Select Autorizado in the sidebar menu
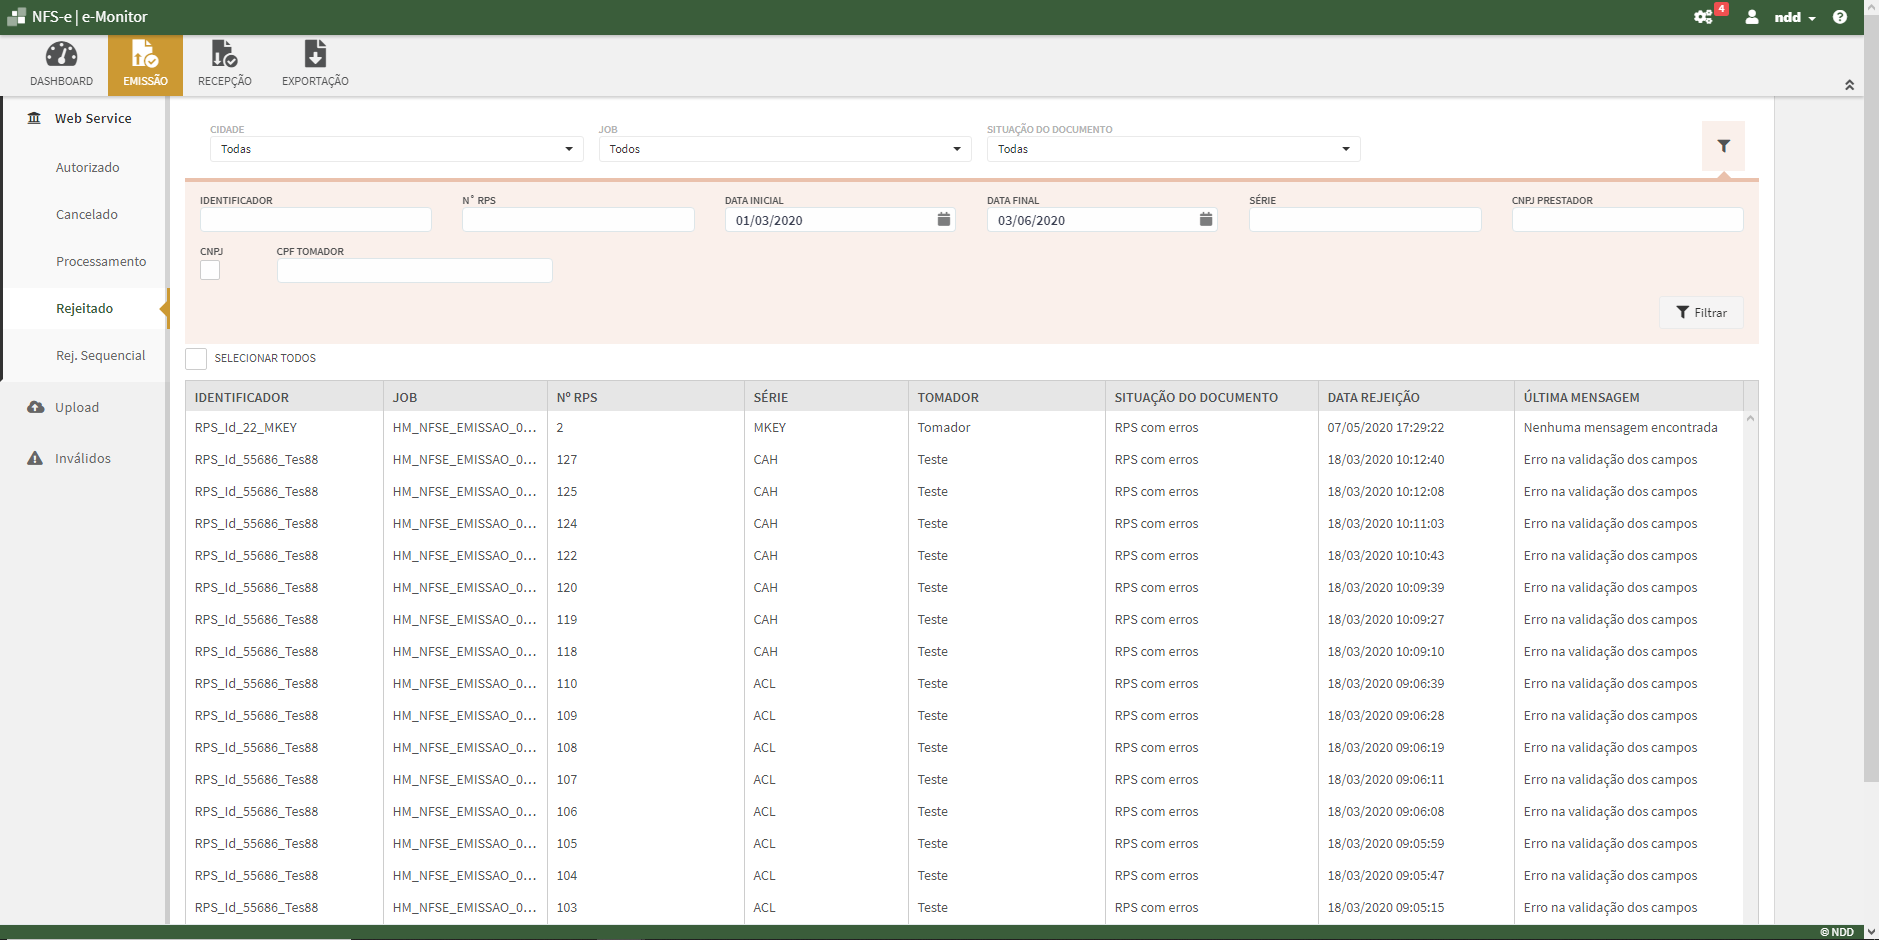The height and width of the screenshot is (940, 1879). coord(88,167)
